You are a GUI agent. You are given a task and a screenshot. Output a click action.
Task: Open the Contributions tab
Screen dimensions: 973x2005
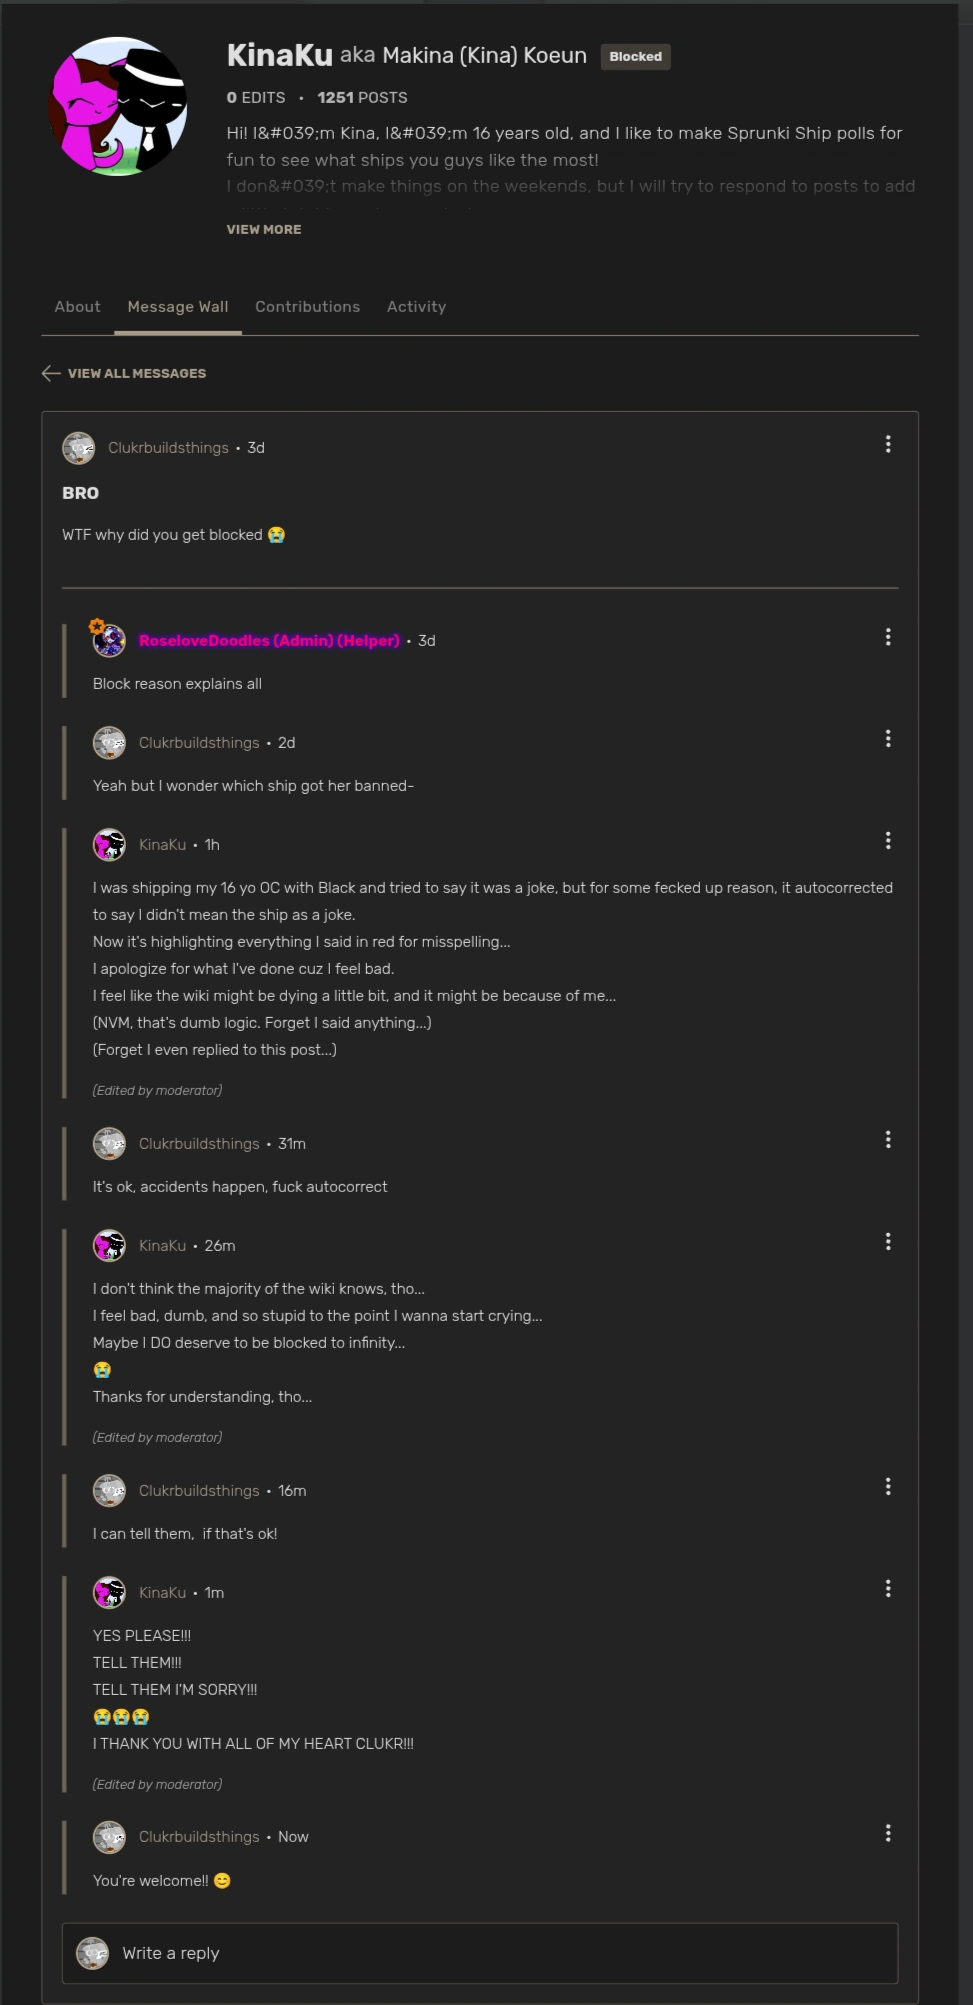[307, 307]
